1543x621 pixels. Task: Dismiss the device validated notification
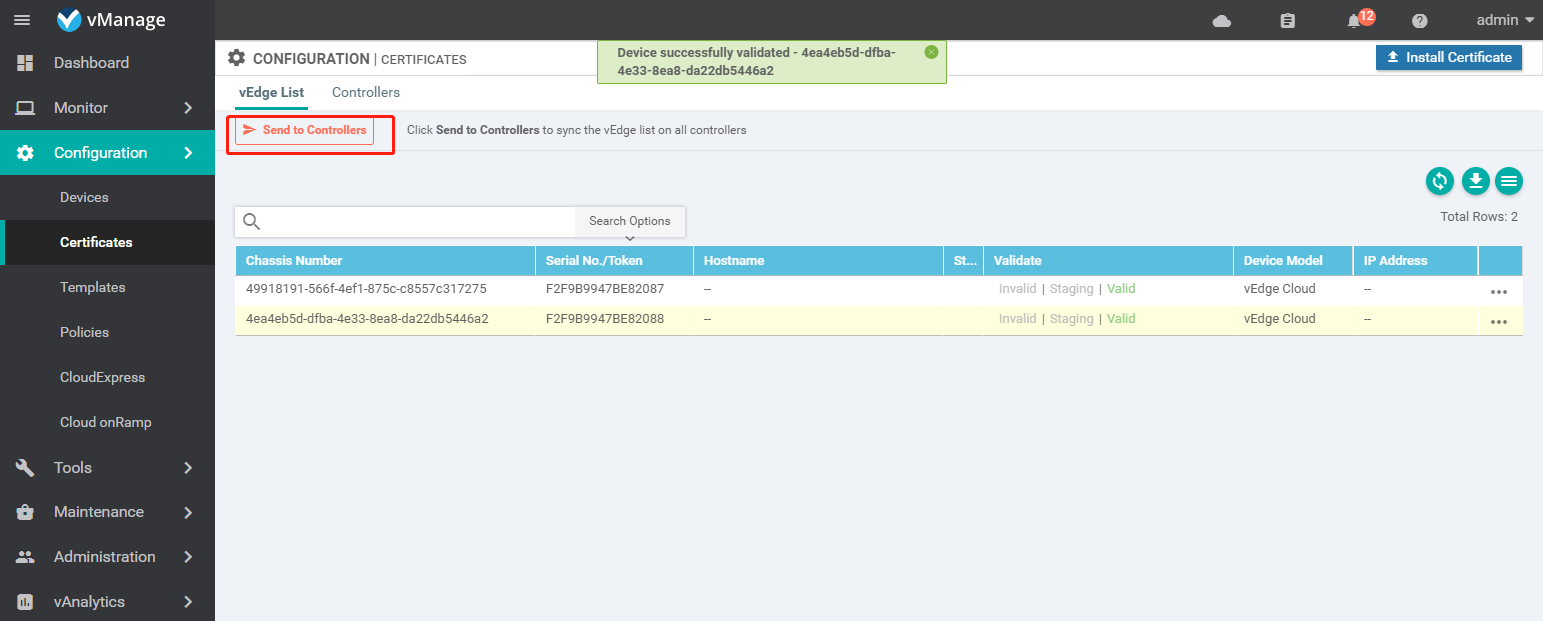point(931,52)
